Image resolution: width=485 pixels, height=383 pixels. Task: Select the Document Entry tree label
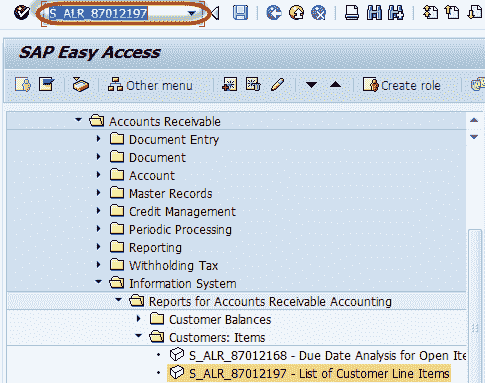(x=174, y=140)
